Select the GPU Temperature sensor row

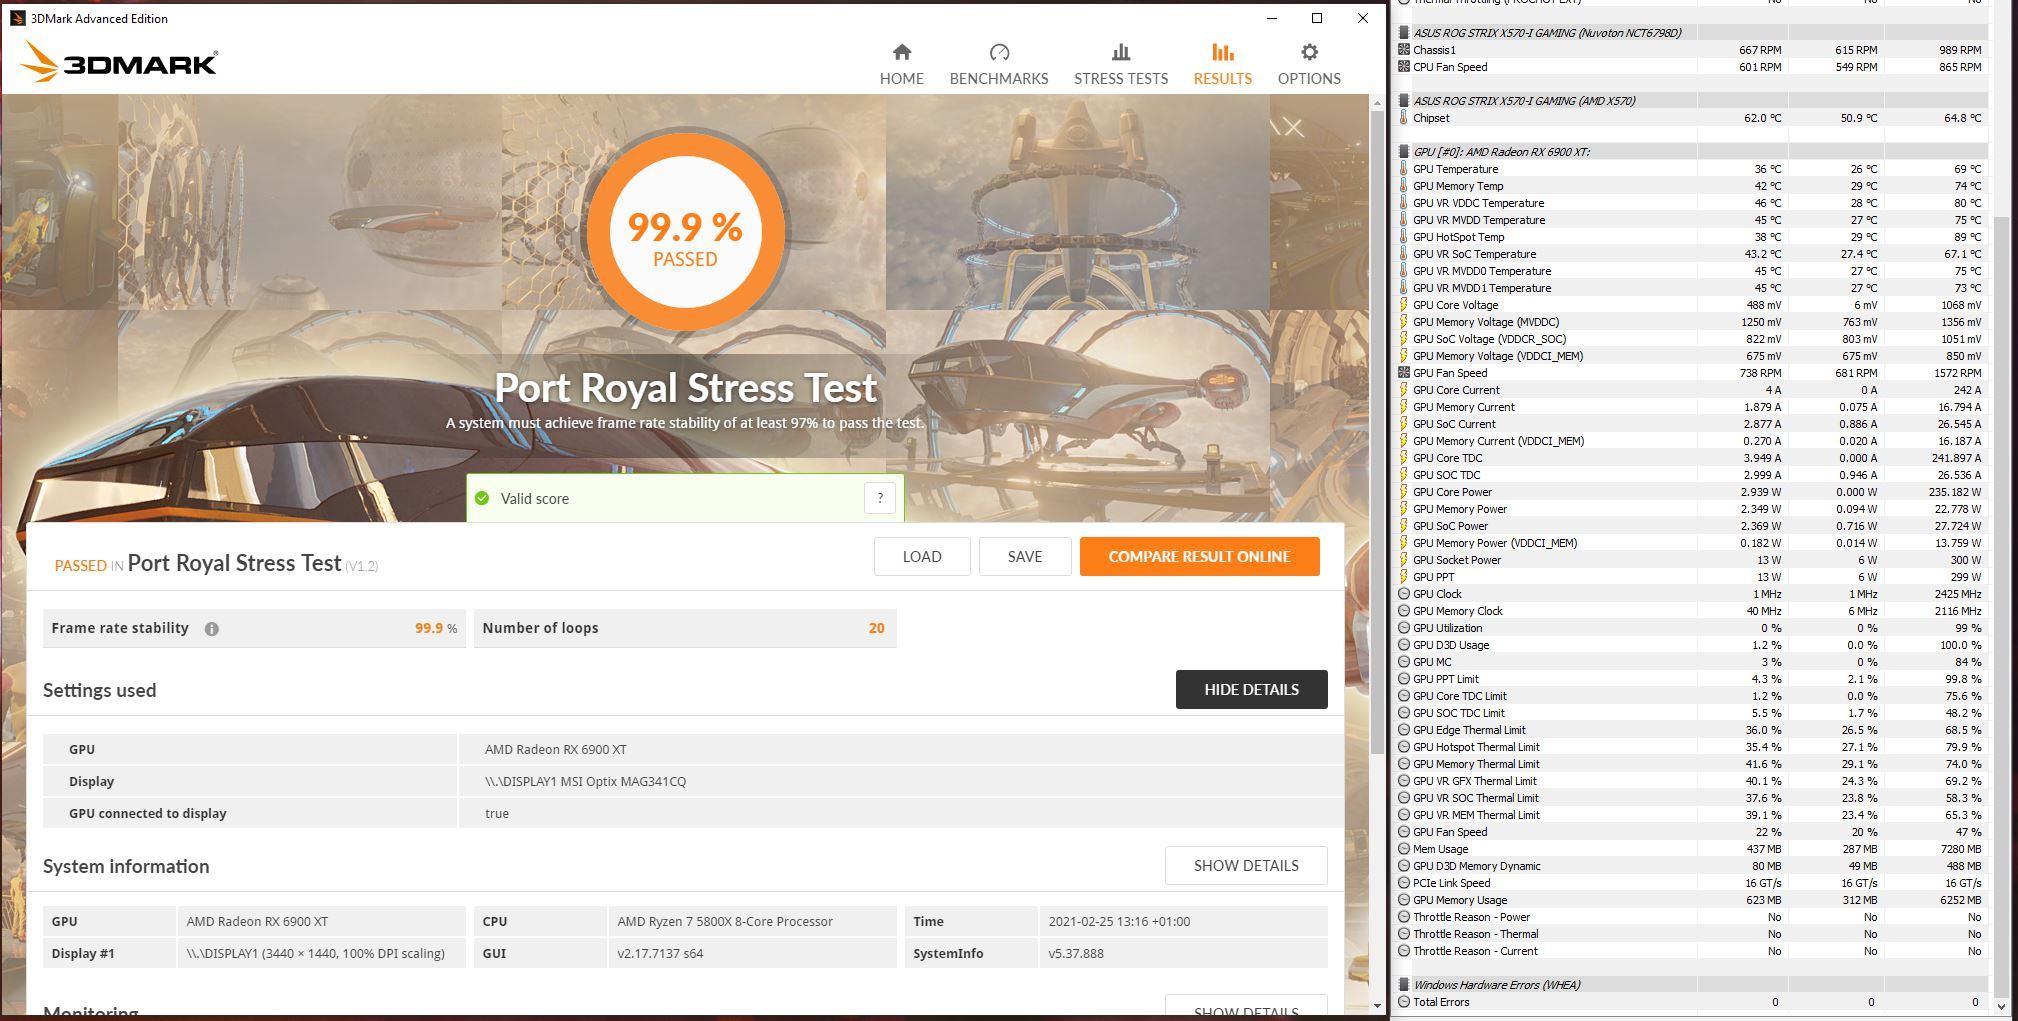click(1691, 169)
